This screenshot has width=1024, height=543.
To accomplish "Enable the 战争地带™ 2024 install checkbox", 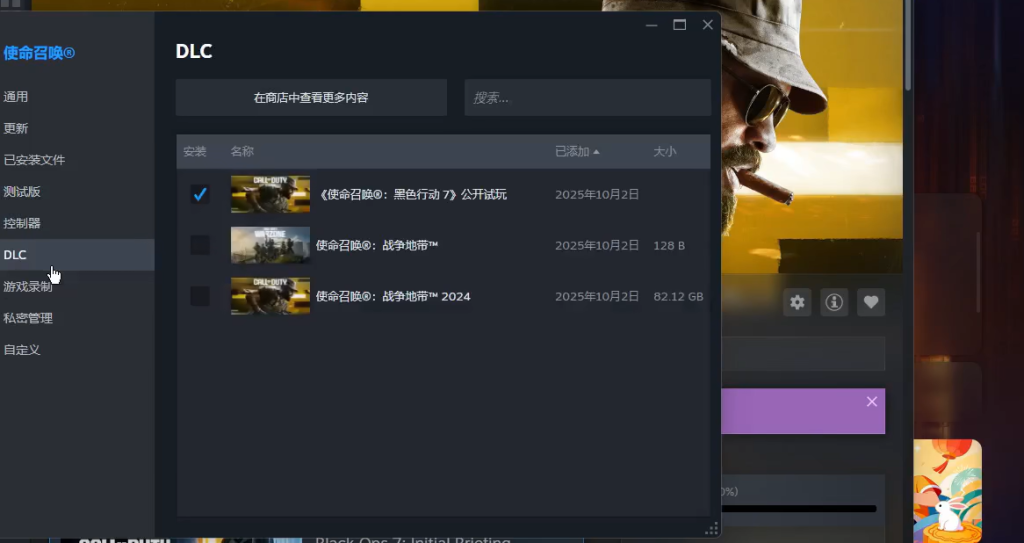I will (200, 296).
